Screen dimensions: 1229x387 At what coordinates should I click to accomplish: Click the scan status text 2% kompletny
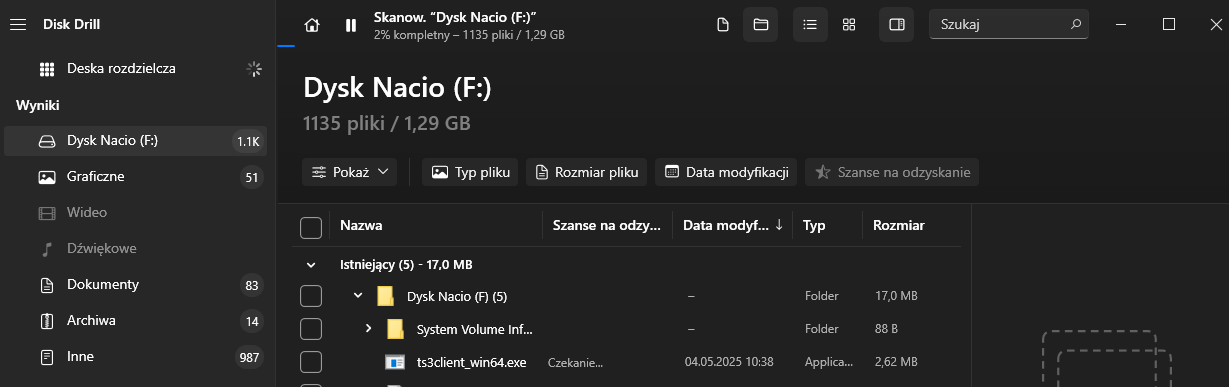[469, 34]
